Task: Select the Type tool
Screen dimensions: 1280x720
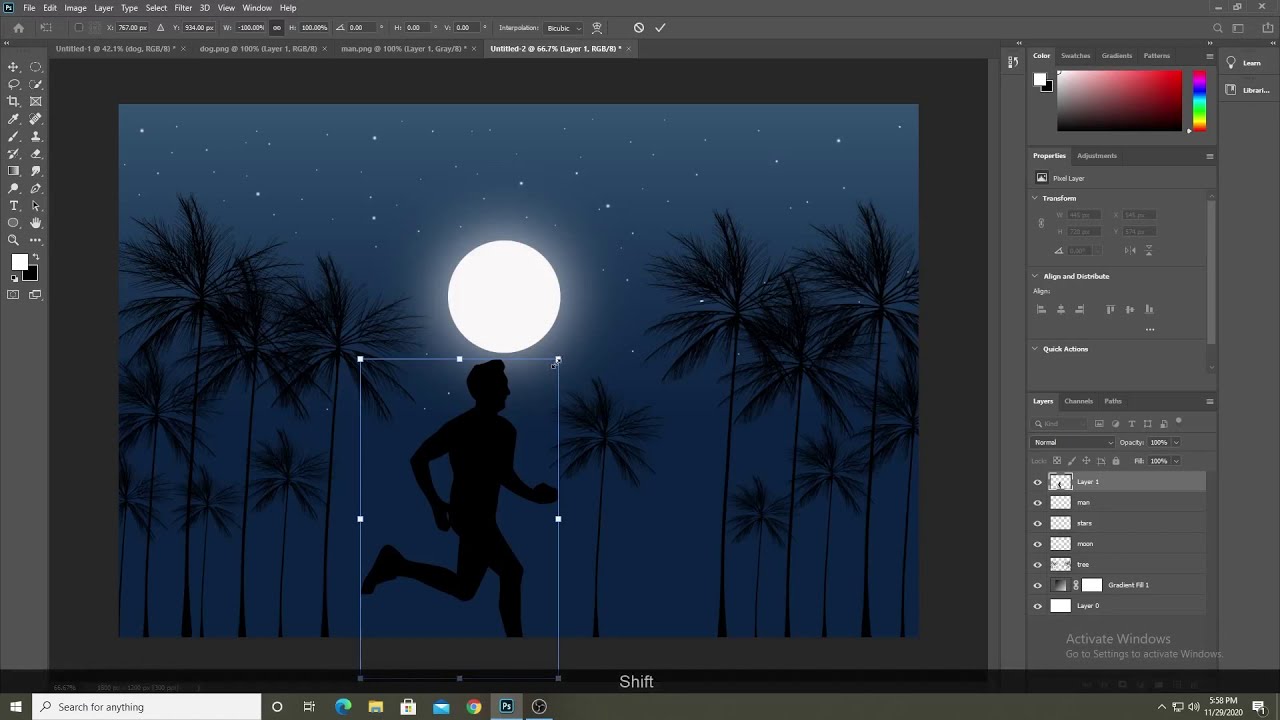Action: [x=14, y=206]
